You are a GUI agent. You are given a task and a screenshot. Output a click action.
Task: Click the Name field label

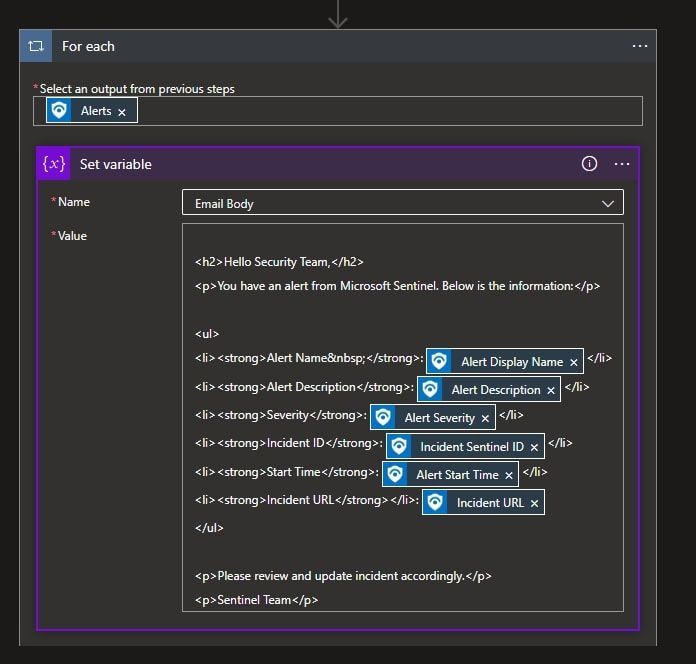pos(74,202)
